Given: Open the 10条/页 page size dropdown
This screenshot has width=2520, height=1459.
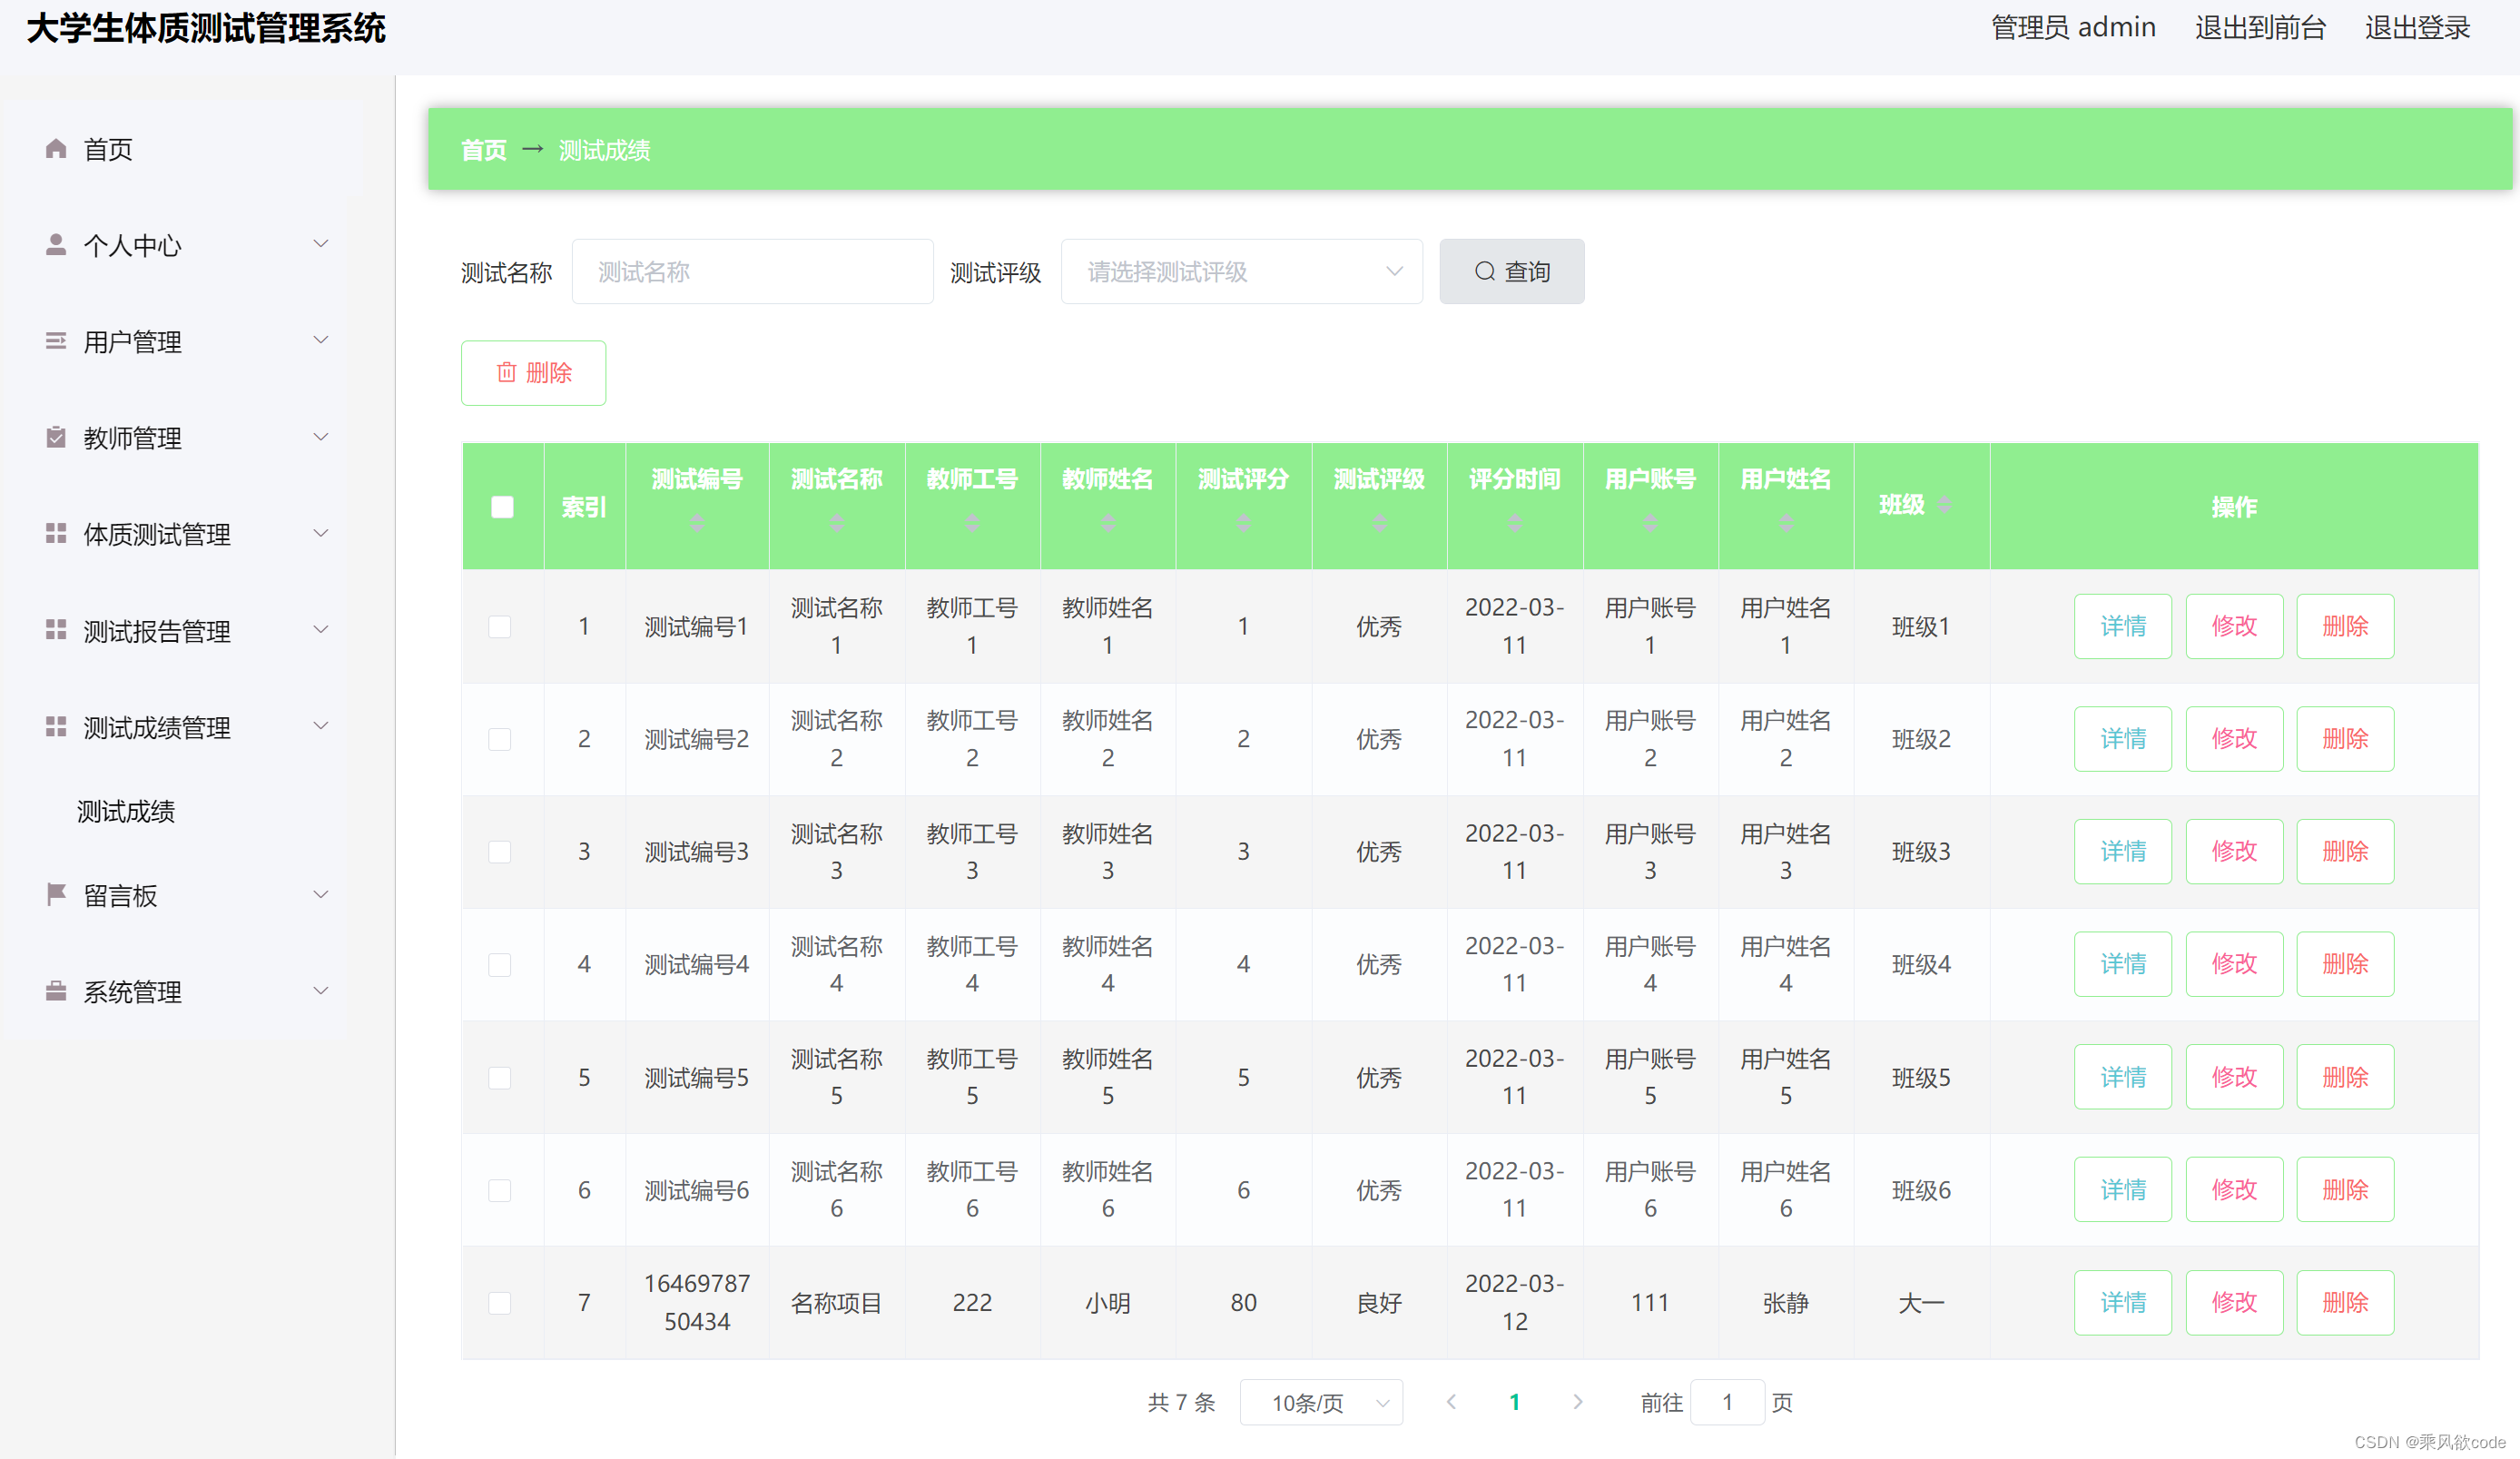Looking at the screenshot, I should [1320, 1402].
